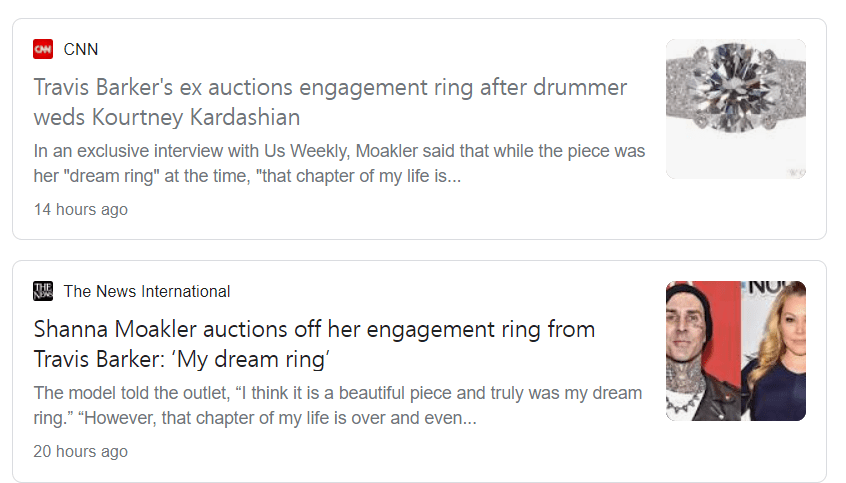Click the CNN source name

click(x=81, y=49)
